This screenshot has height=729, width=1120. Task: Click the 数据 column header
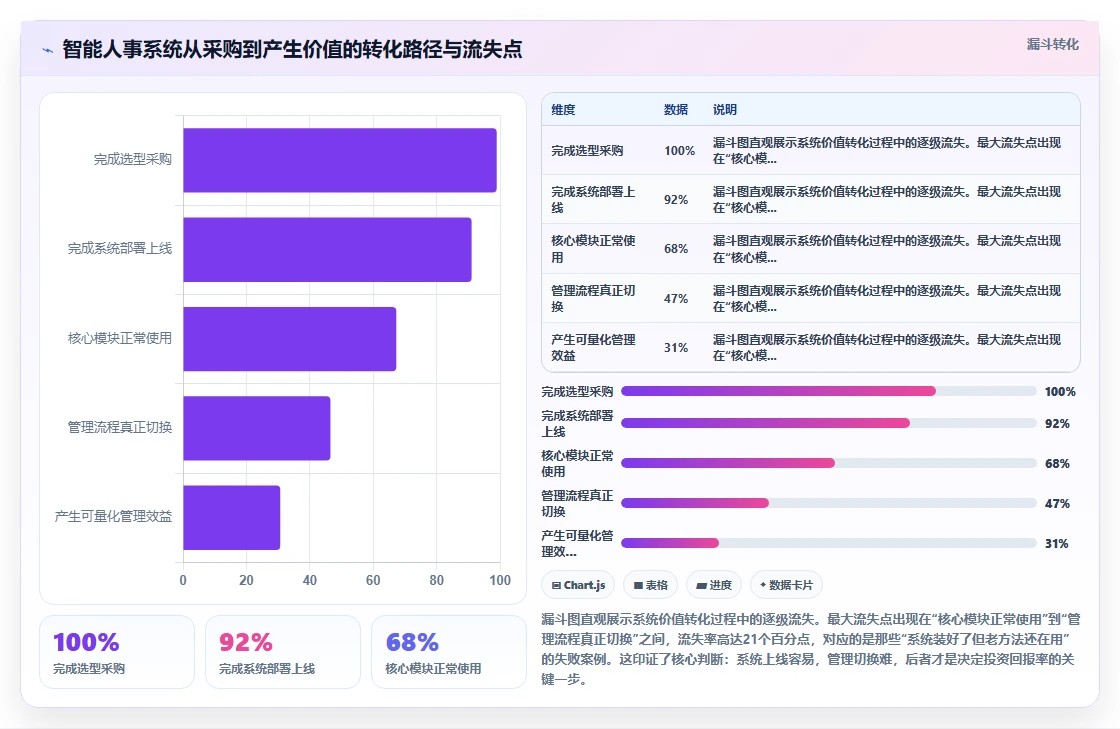click(x=676, y=109)
